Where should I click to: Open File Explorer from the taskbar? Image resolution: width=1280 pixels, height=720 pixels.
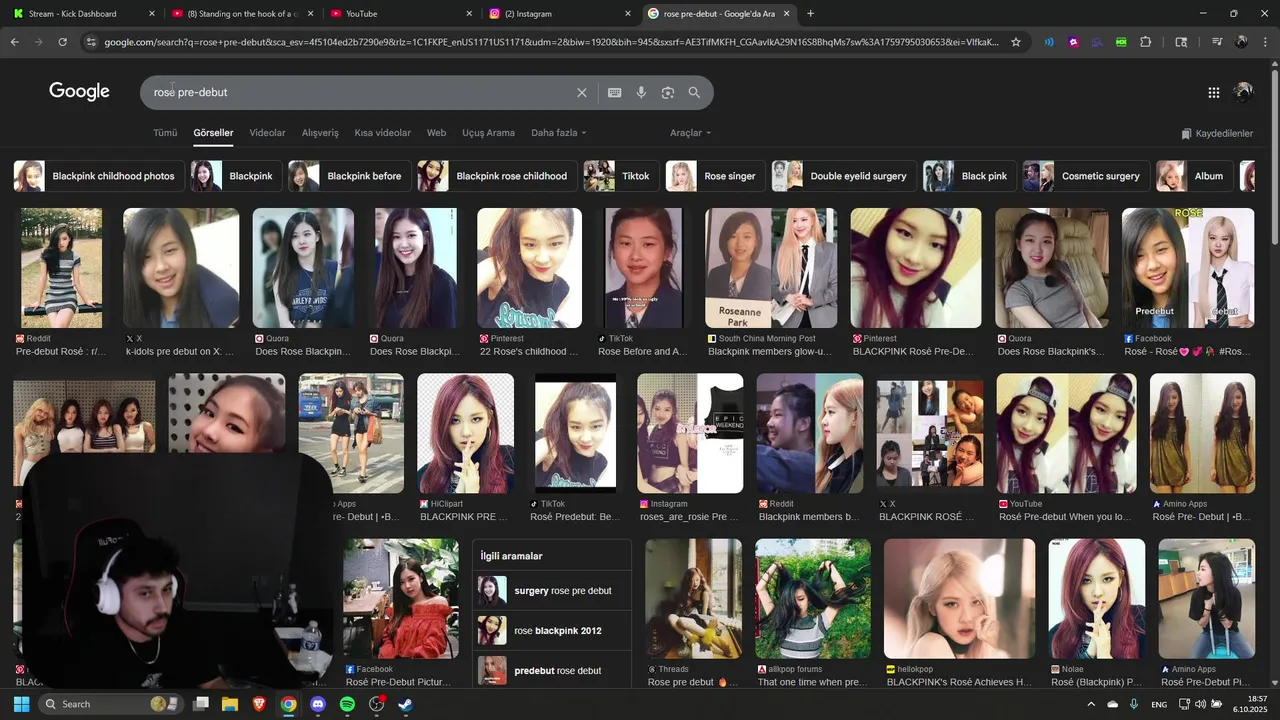point(229,704)
